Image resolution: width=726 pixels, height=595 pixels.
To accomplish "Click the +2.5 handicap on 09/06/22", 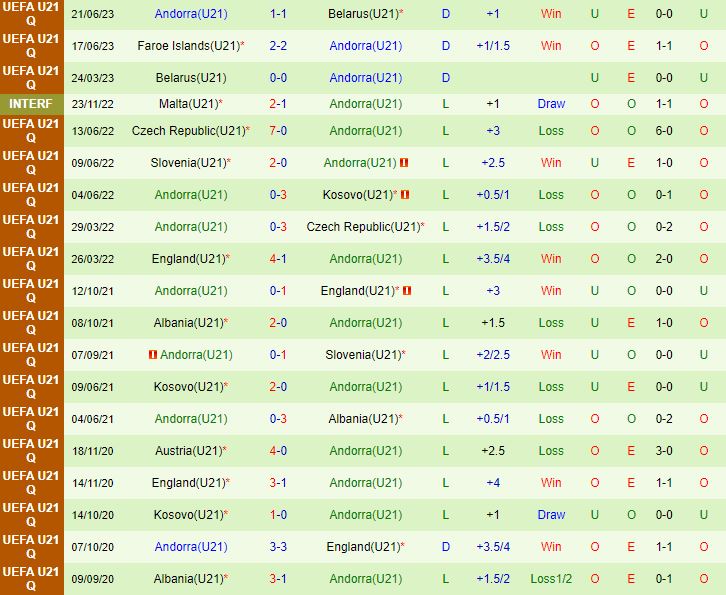I will pos(493,163).
